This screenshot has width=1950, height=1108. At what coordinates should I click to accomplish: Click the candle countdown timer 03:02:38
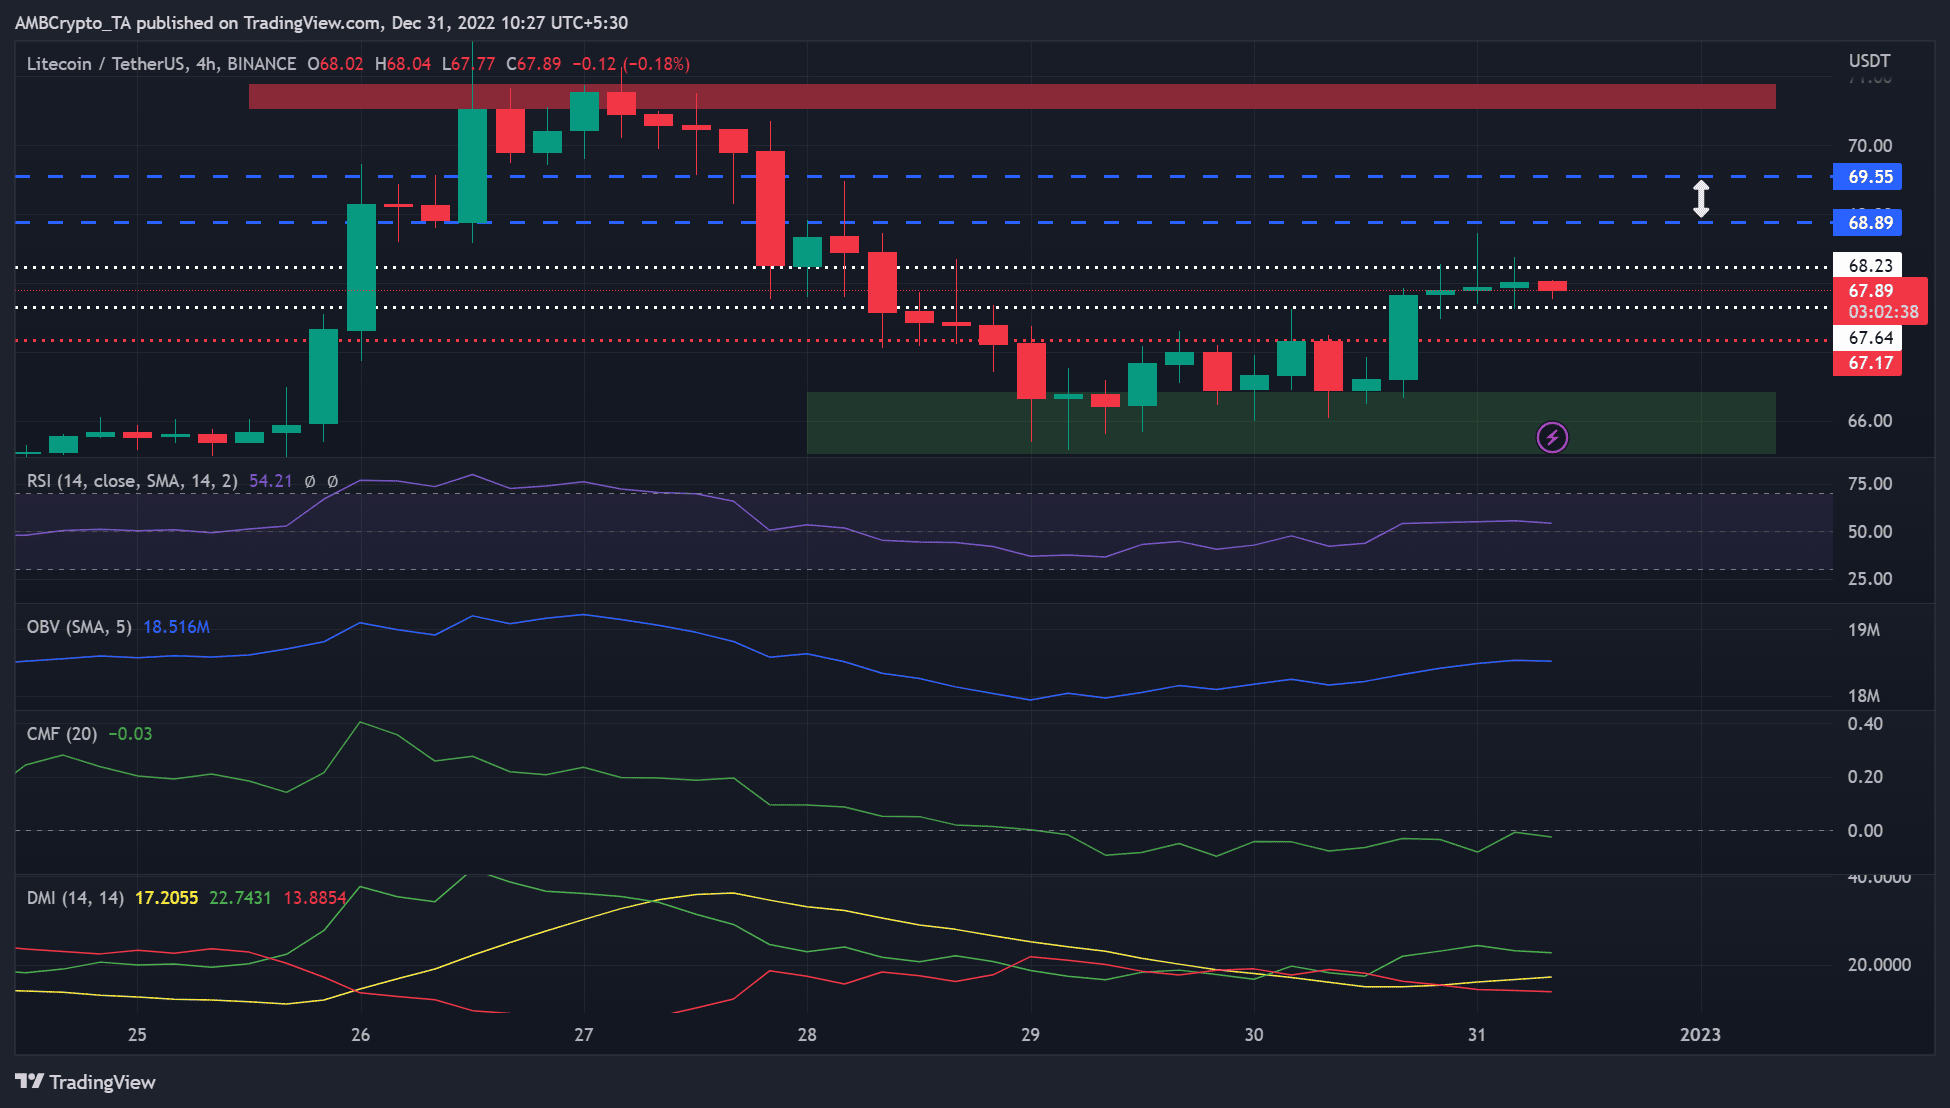tap(1883, 312)
